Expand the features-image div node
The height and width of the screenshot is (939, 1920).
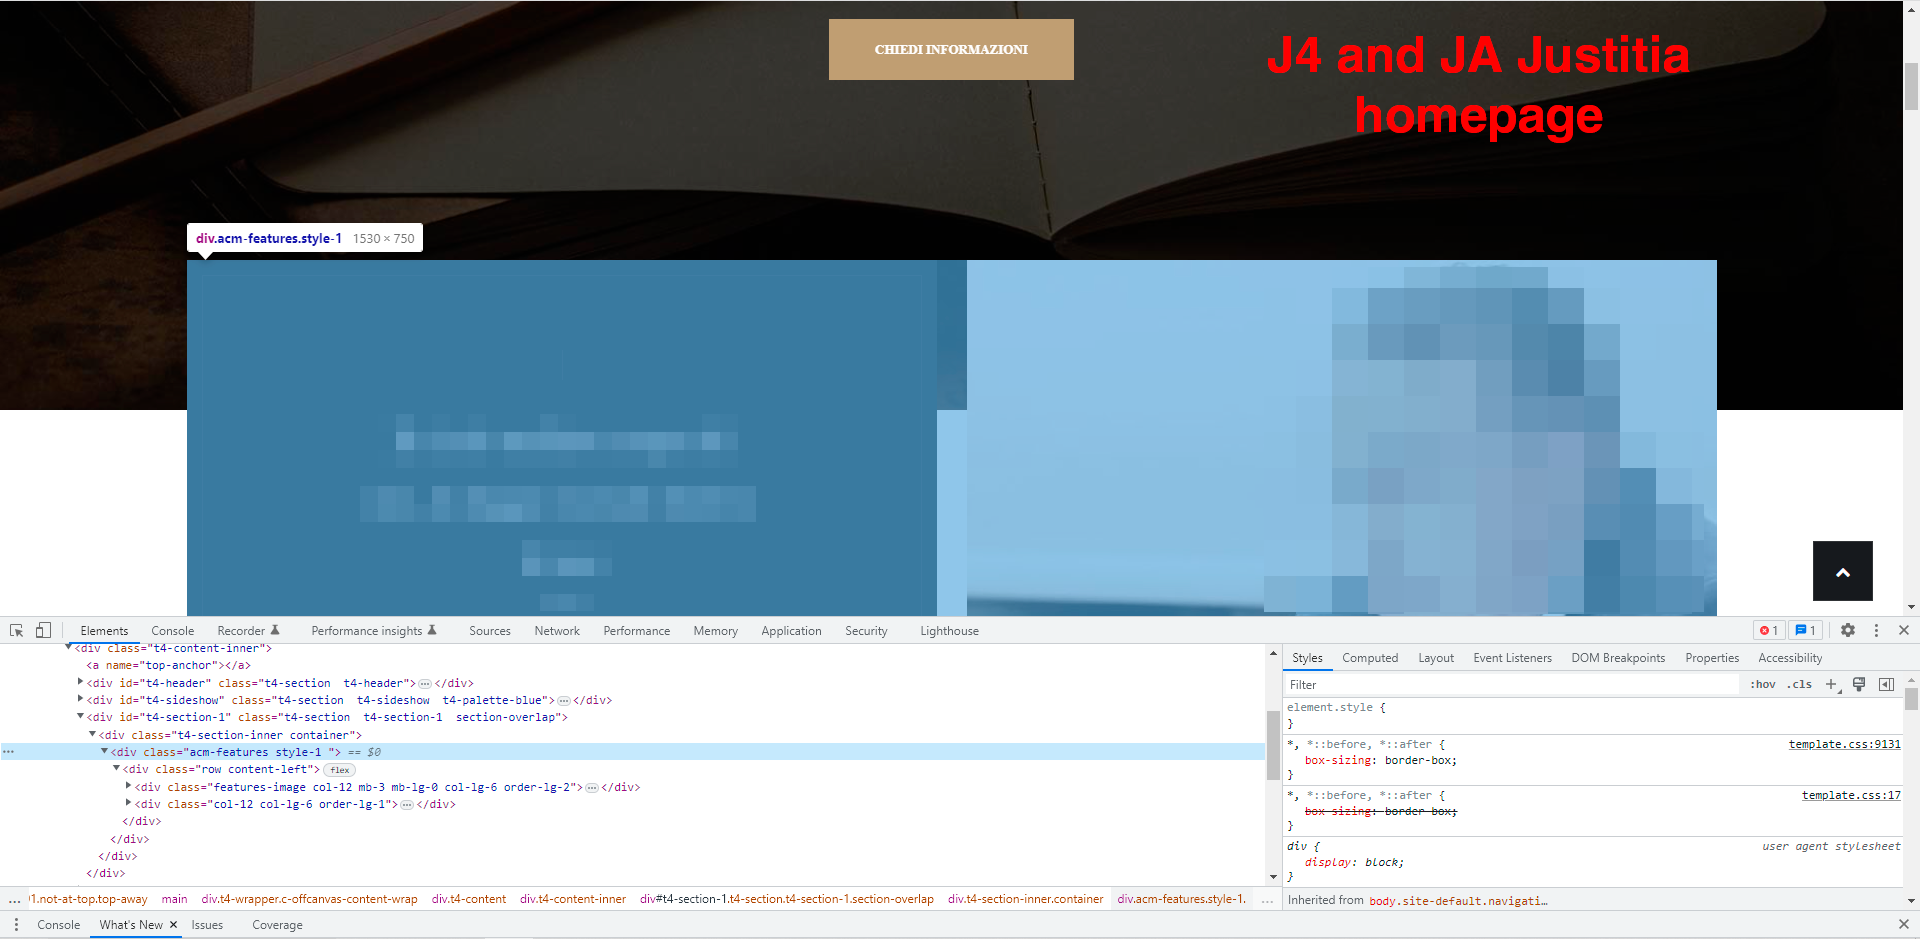pyautogui.click(x=129, y=787)
